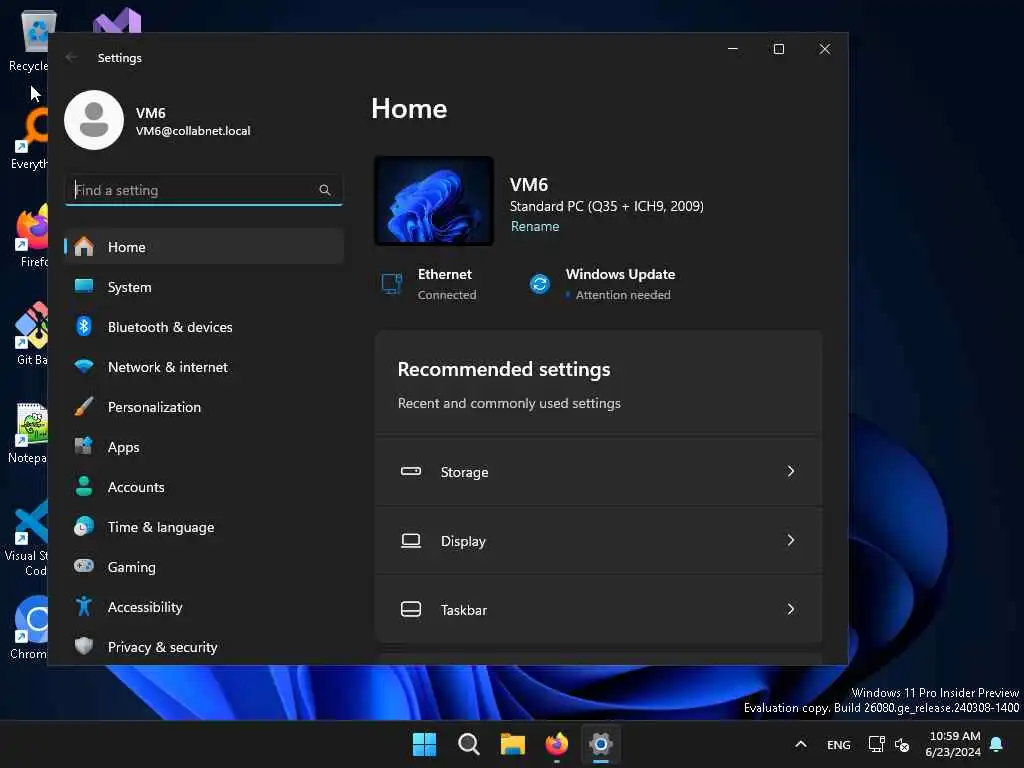
Task: Click the Apps grid icon
Action: pos(84,446)
